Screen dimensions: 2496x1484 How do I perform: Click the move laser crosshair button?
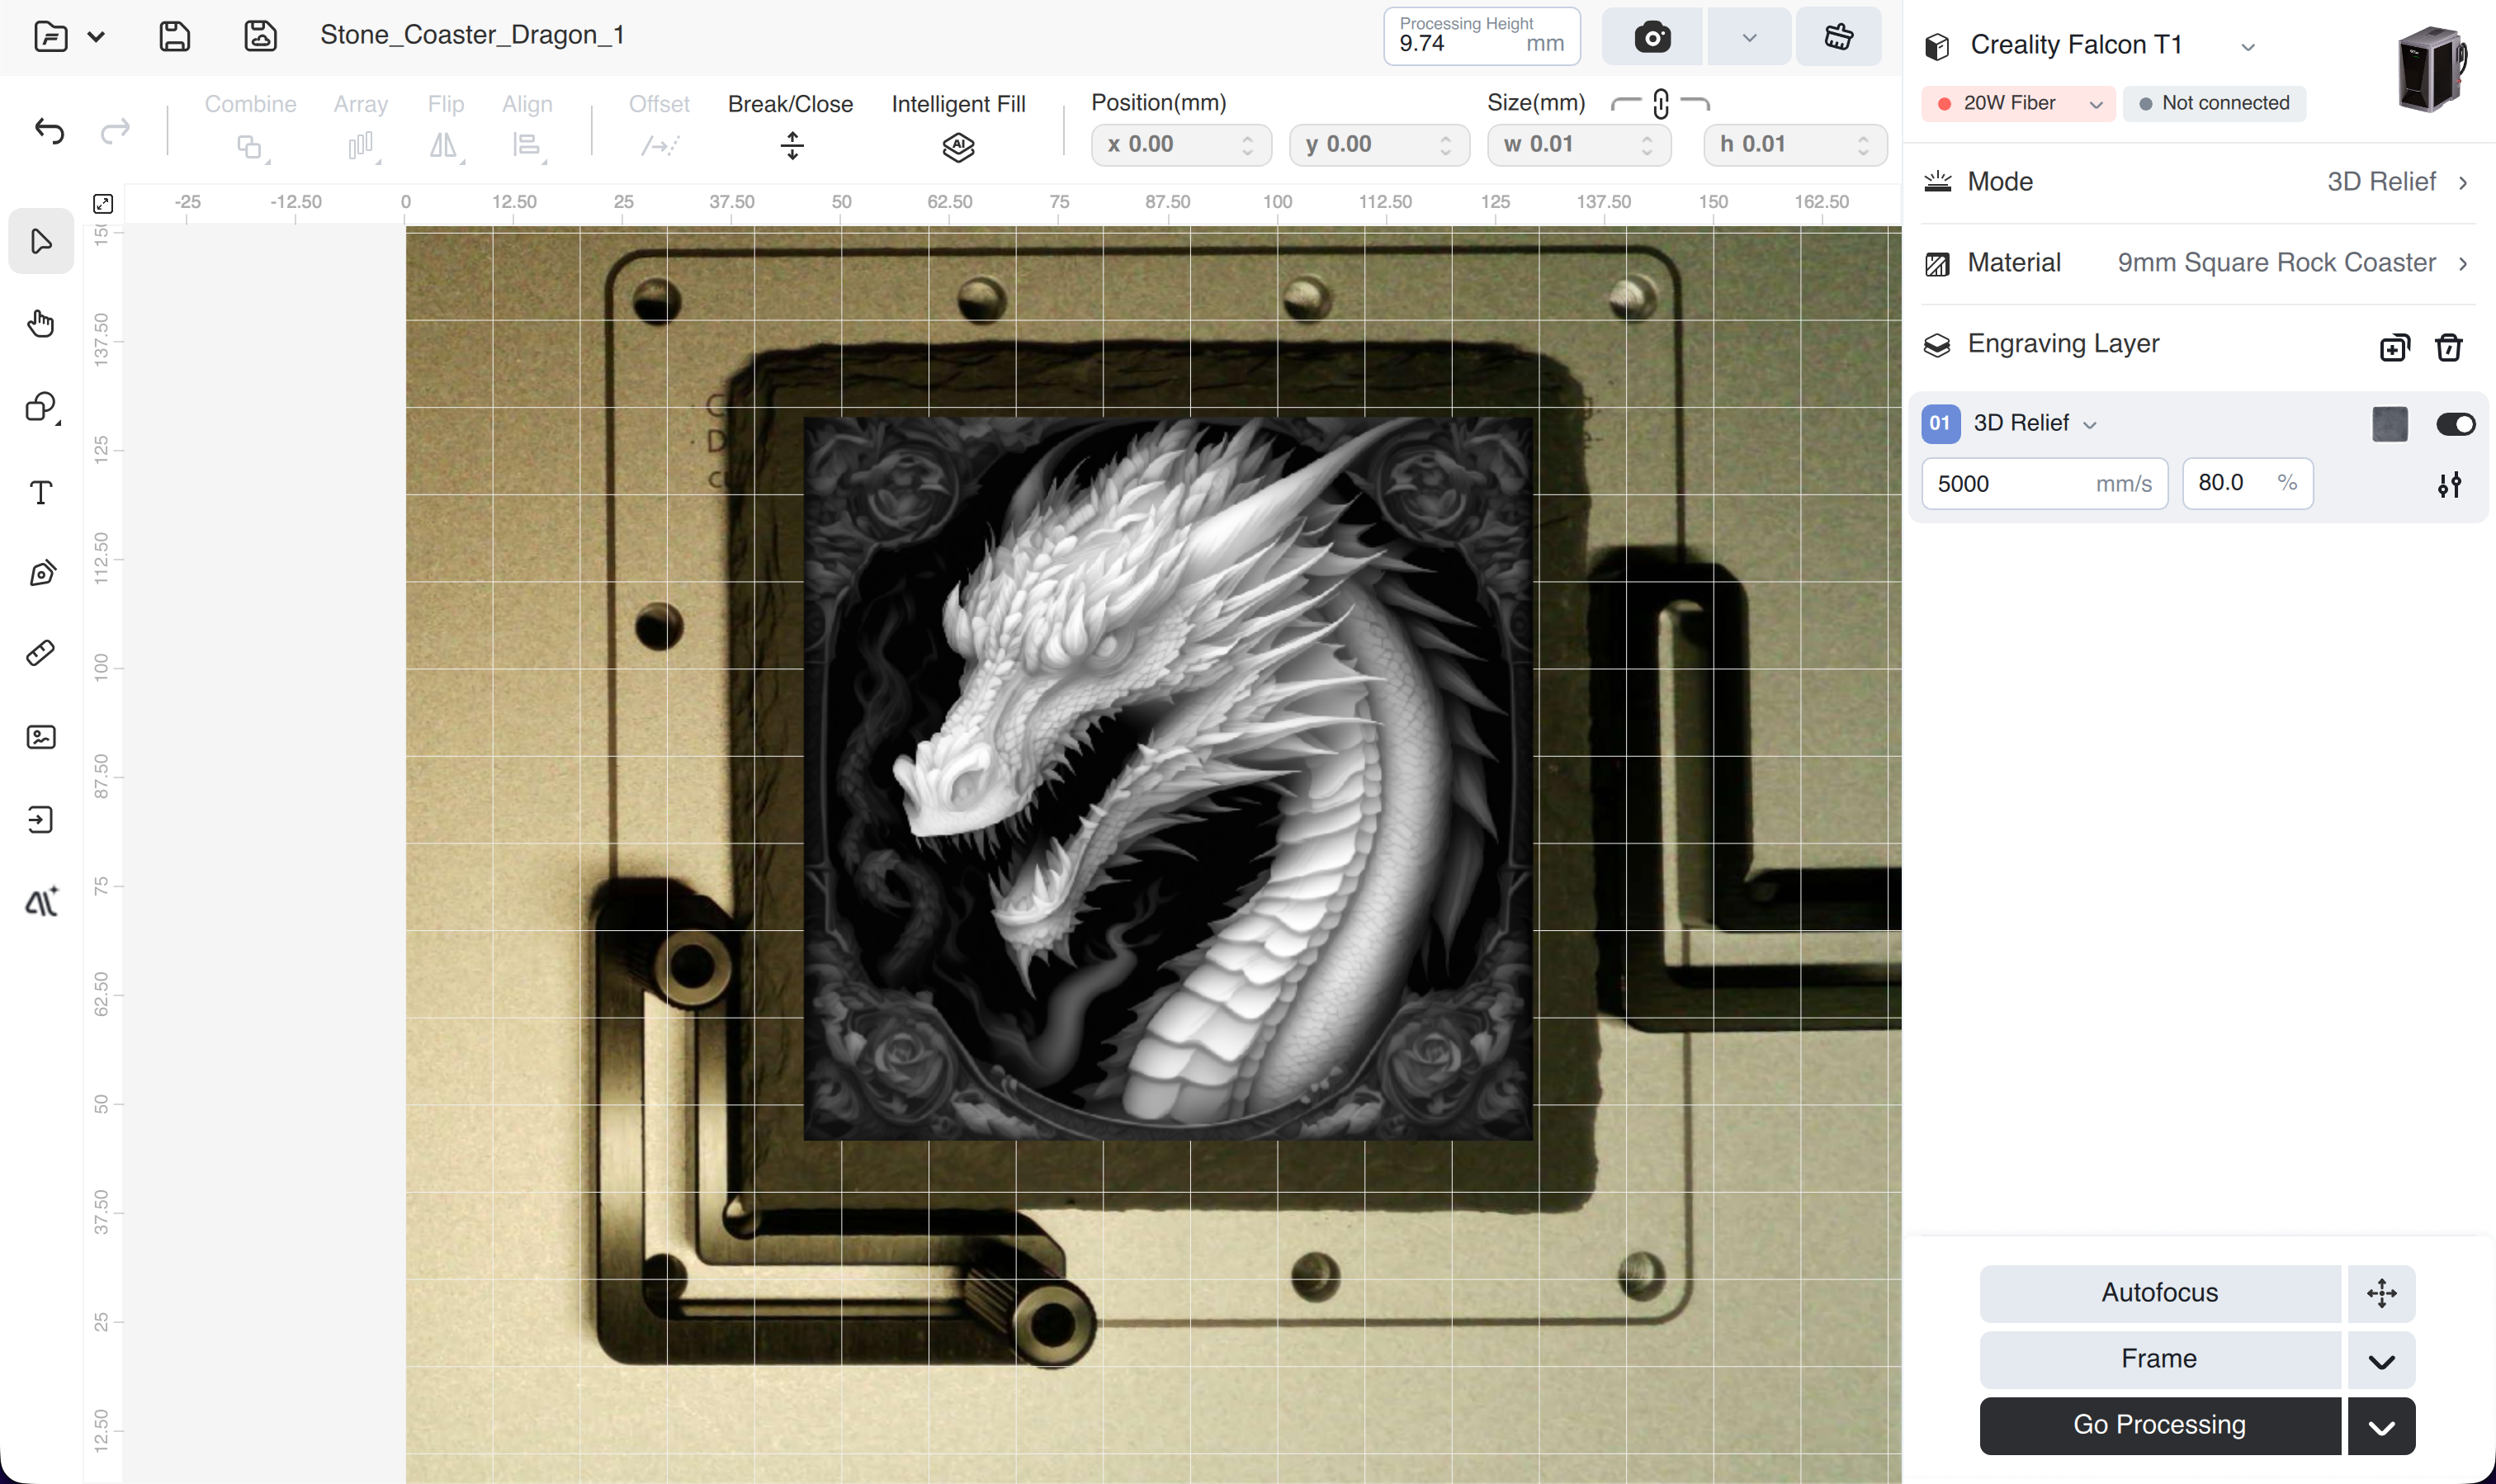2382,1293
